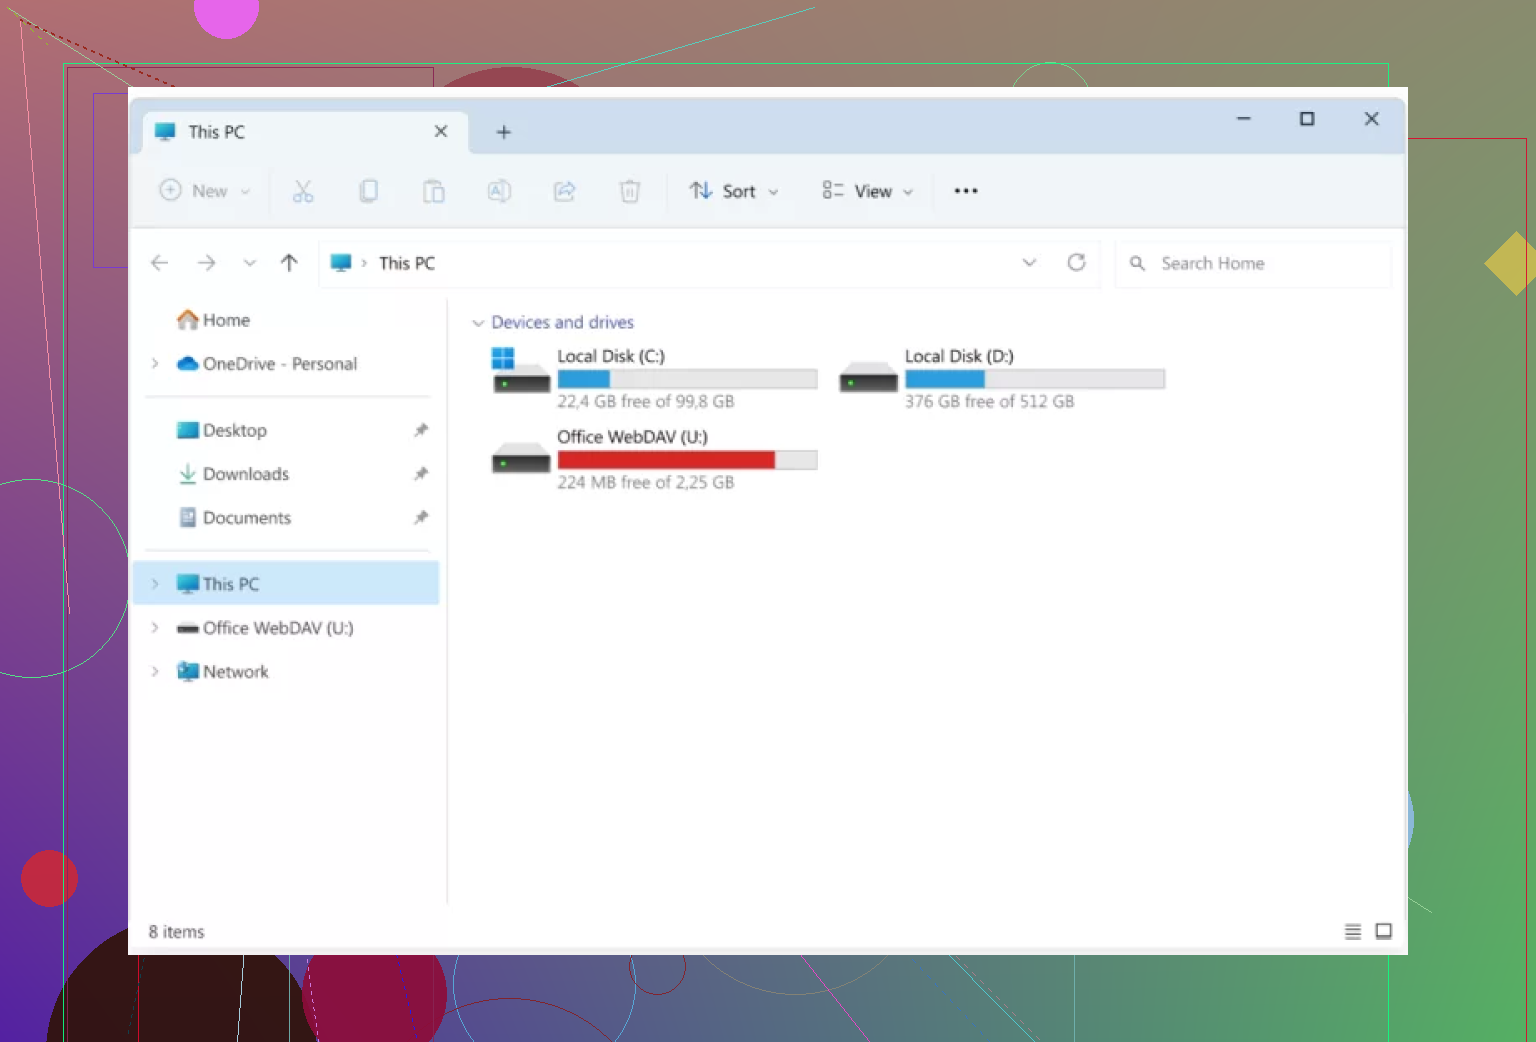The height and width of the screenshot is (1042, 1536).
Task: Click the monitor icon in address bar
Action: coord(341,263)
